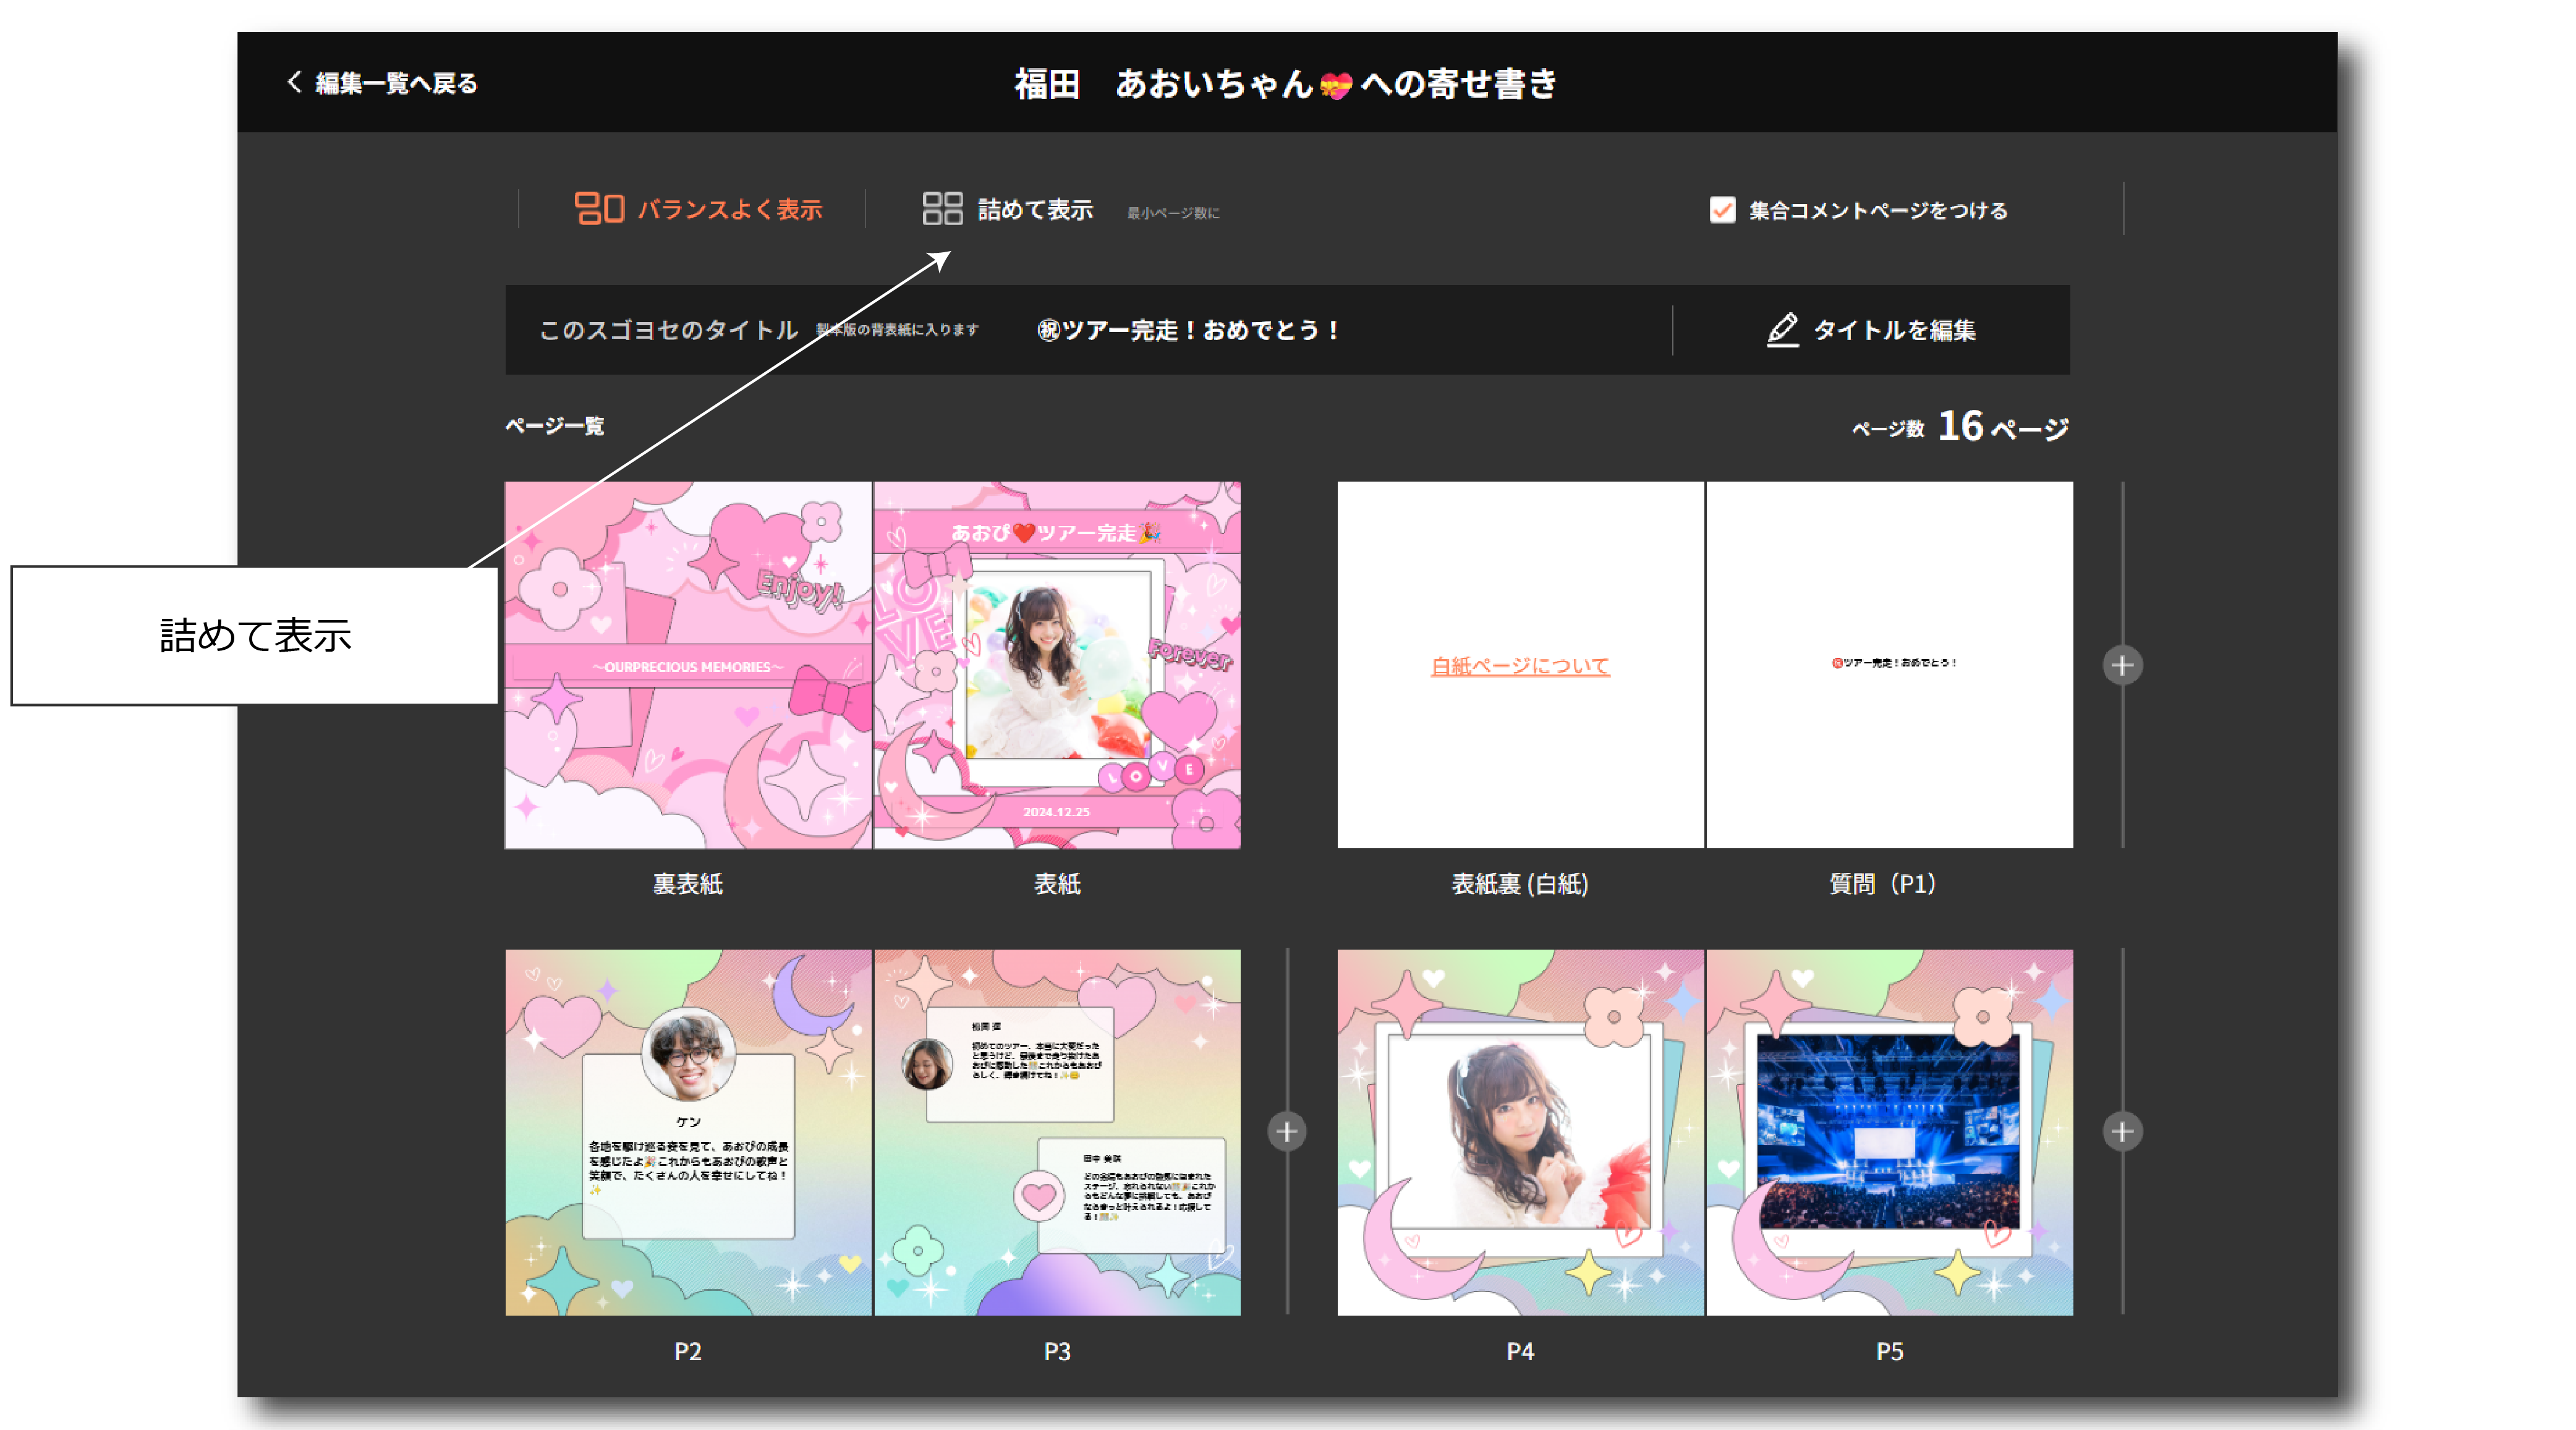Open page P4 with the portrait photo
Image resolution: width=2576 pixels, height=1430 pixels.
1520,1131
